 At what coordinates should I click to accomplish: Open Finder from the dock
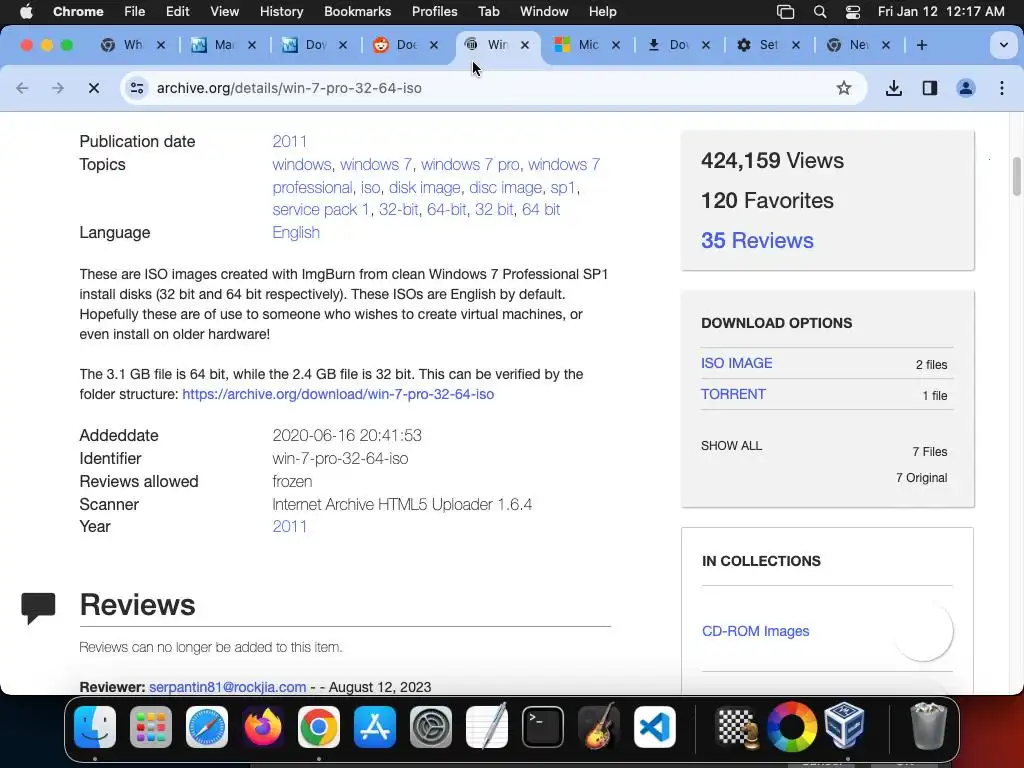[x=95, y=727]
